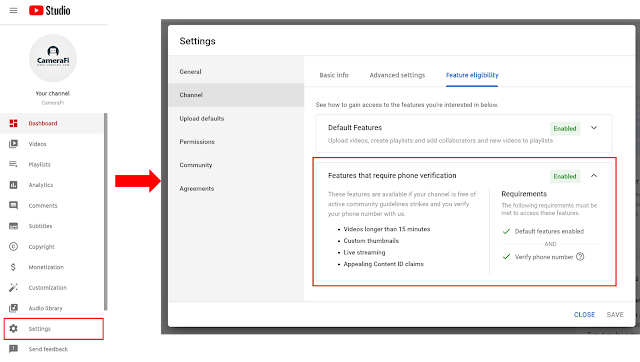The height and width of the screenshot is (362, 640).
Task: Click Features that require phone verification heading
Action: coord(392,175)
